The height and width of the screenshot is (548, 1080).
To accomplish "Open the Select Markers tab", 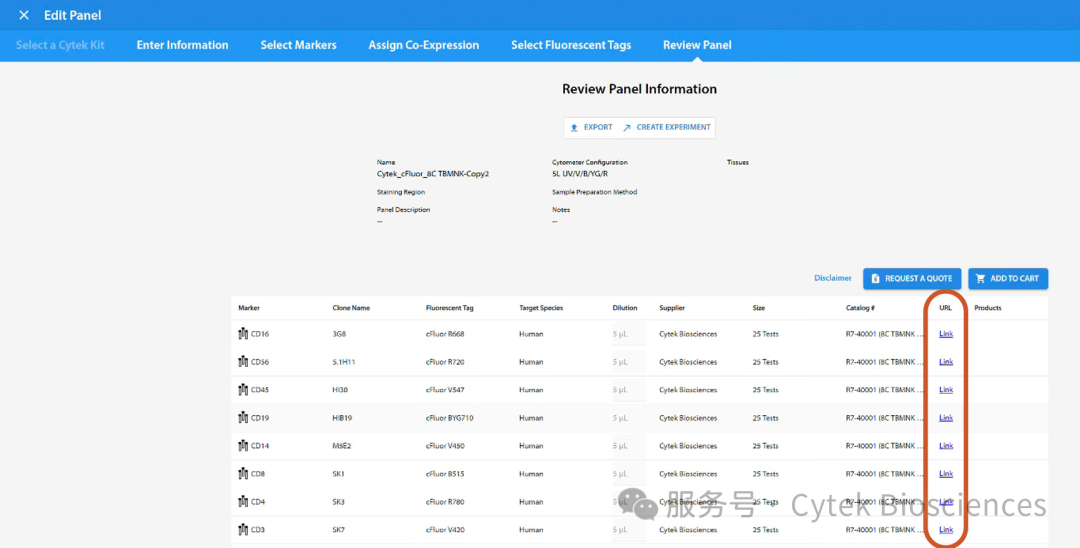I will click(x=298, y=45).
